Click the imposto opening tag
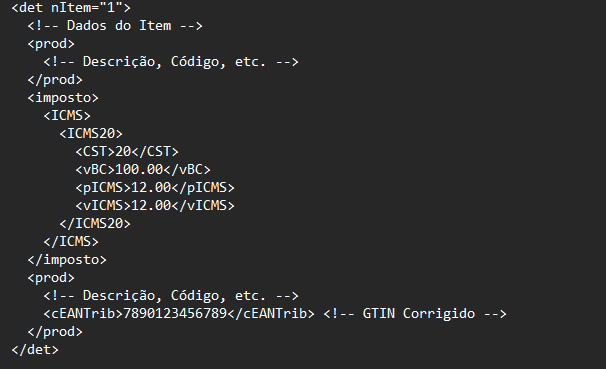Screen dimensions: 606x369 [x=63, y=98]
